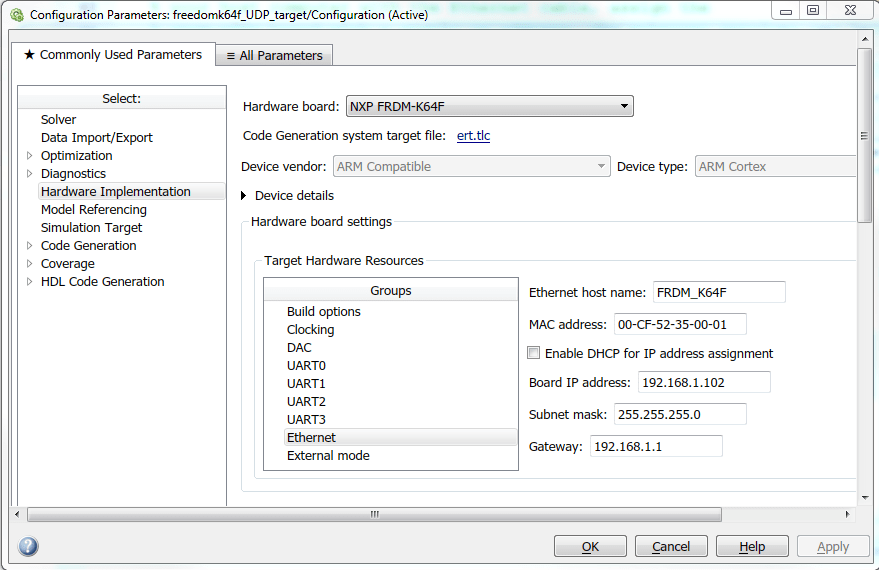The image size is (879, 570).
Task: Expand the Optimization tree node
Action: pos(30,156)
